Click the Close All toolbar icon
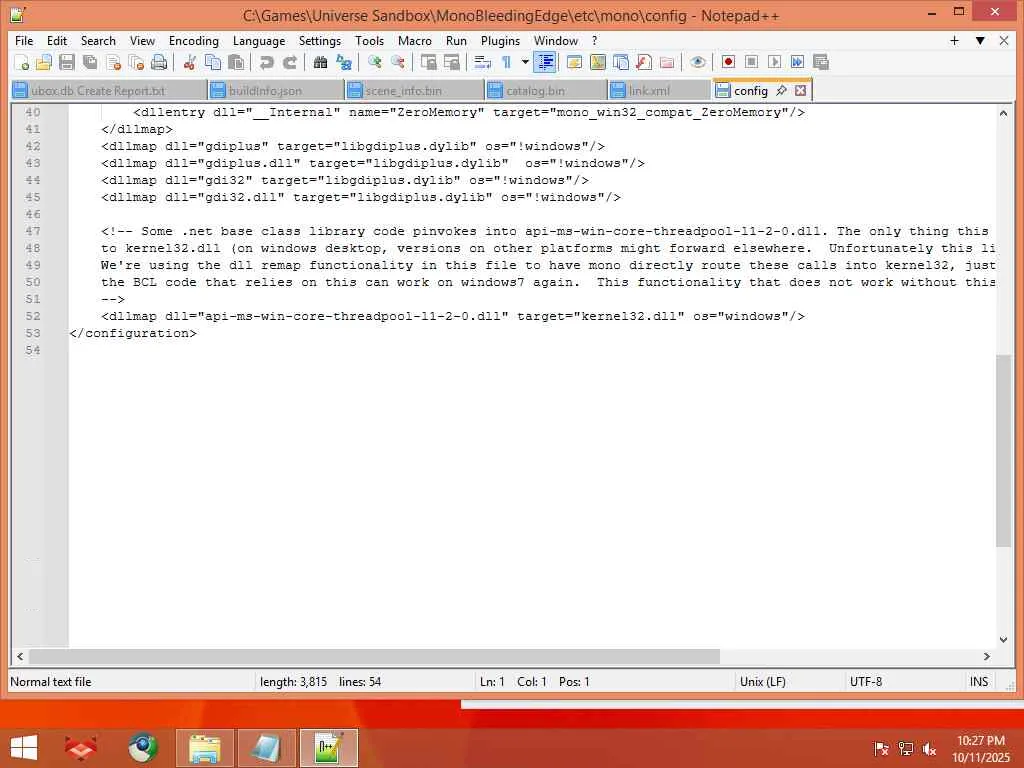Viewport: 1024px width, 768px height. tap(136, 62)
